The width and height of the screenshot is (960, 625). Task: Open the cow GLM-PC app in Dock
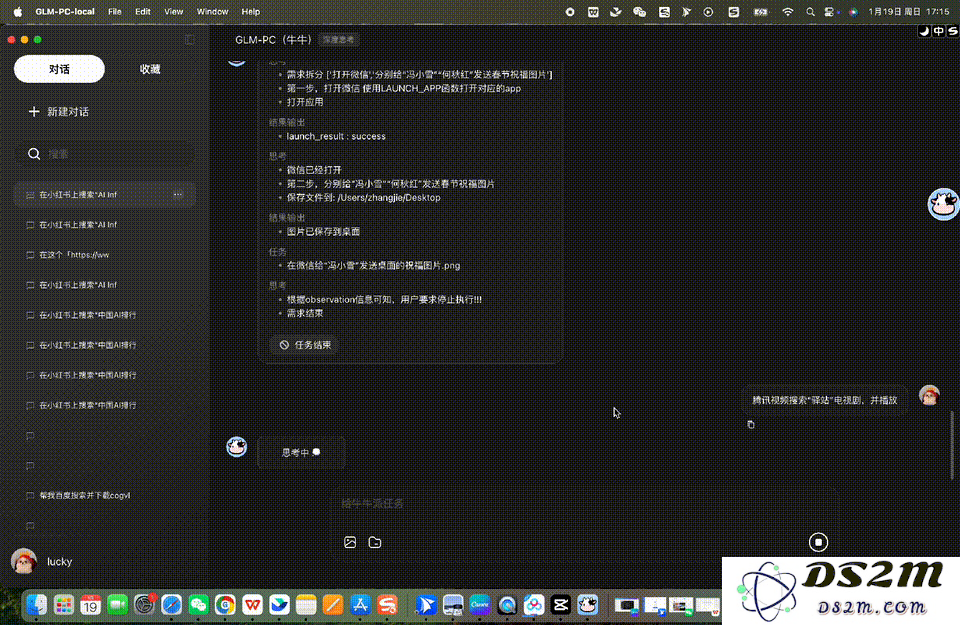(x=587, y=605)
